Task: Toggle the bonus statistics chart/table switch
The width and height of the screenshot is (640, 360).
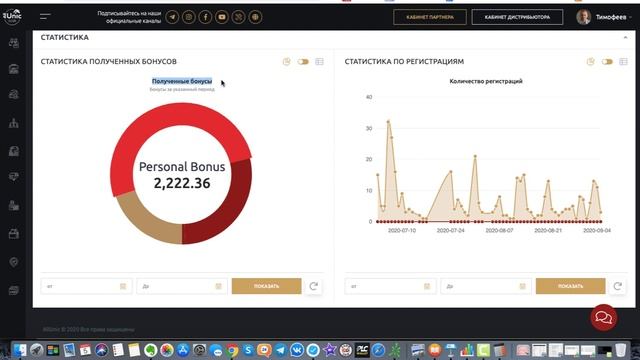Action: (303, 62)
